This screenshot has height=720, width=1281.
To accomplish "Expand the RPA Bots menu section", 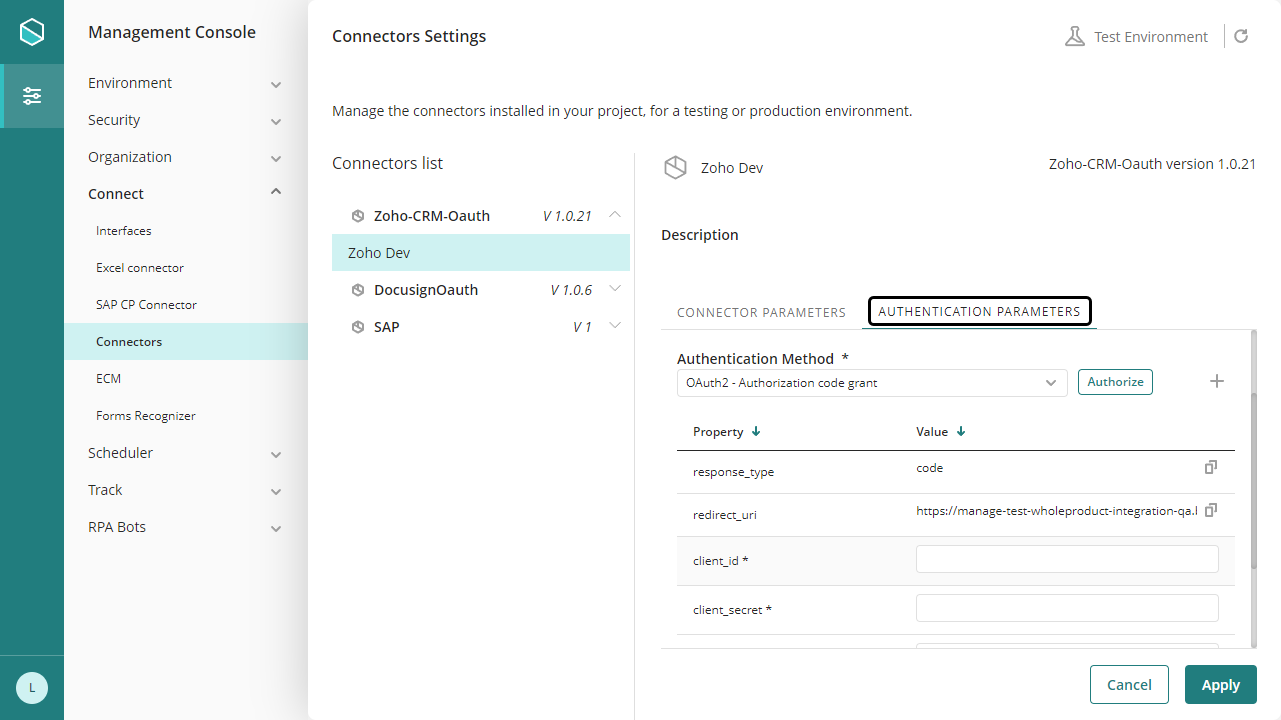I will click(x=276, y=528).
